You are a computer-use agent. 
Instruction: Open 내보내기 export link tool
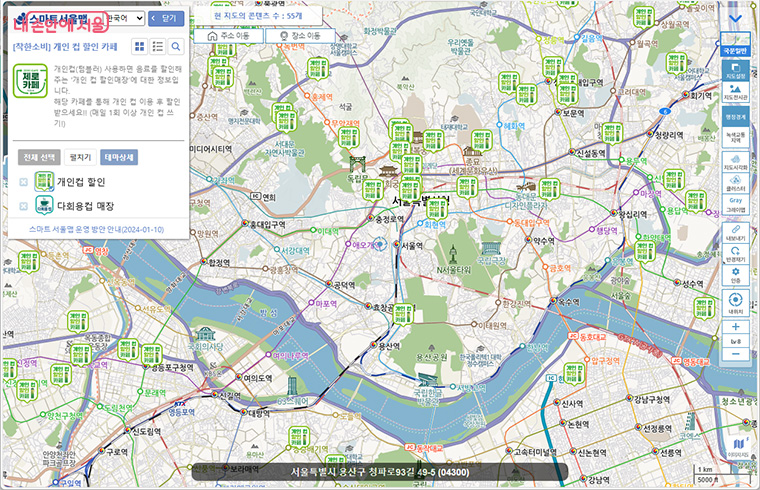point(736,233)
